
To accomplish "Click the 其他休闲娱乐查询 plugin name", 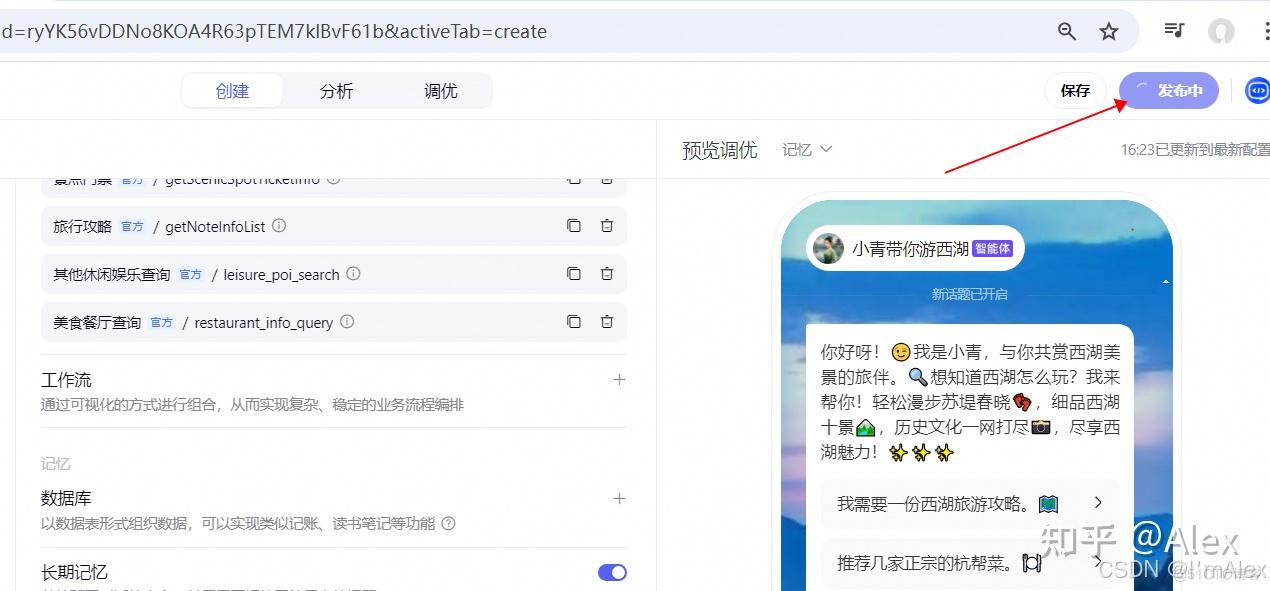I will [x=111, y=274].
